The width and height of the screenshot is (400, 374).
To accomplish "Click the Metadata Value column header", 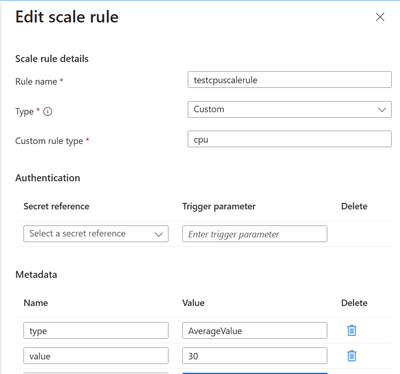I will [x=193, y=303].
